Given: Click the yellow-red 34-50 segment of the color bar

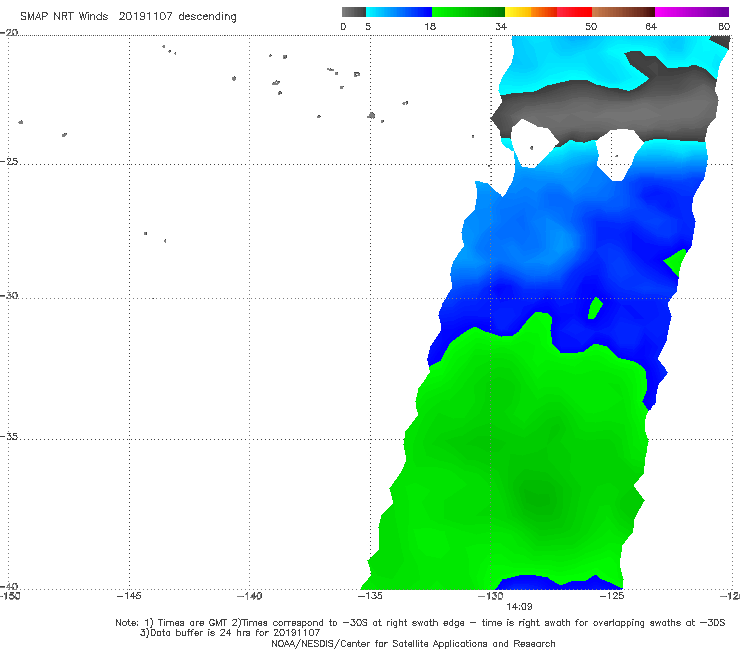Looking at the screenshot, I should point(548,12).
